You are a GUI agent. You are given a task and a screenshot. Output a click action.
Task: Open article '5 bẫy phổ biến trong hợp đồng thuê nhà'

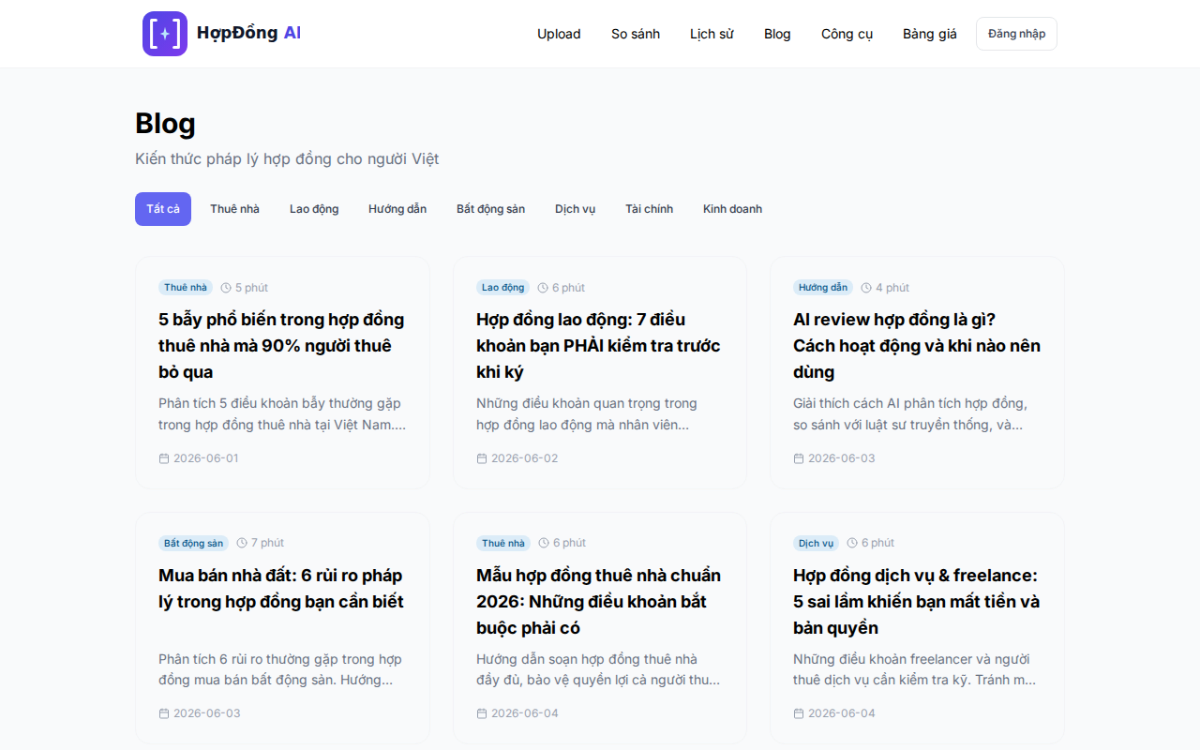point(281,346)
